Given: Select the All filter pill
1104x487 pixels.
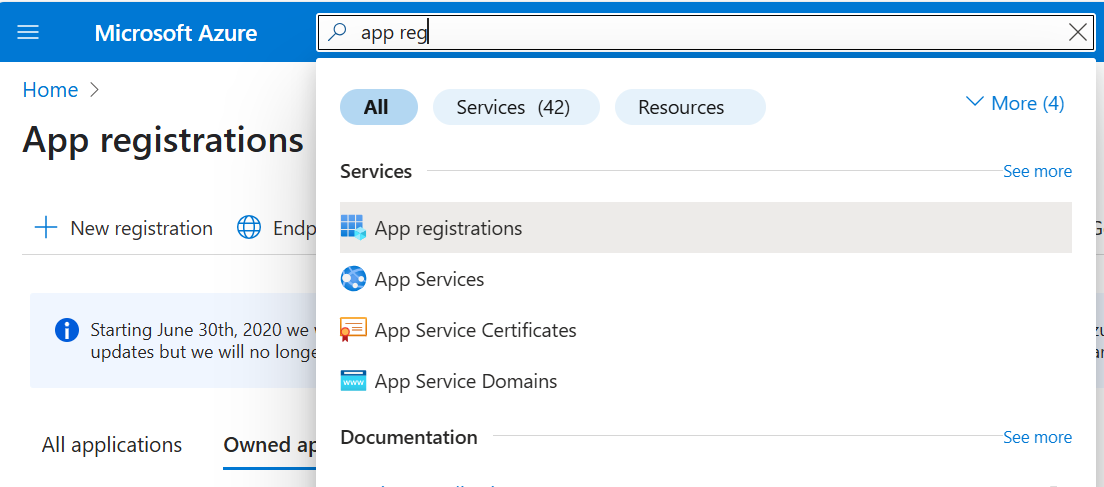Looking at the screenshot, I should point(378,107).
